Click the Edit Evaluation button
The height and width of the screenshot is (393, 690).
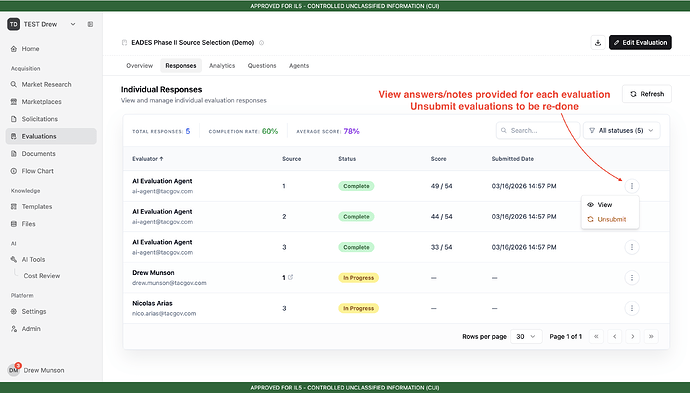click(x=640, y=43)
